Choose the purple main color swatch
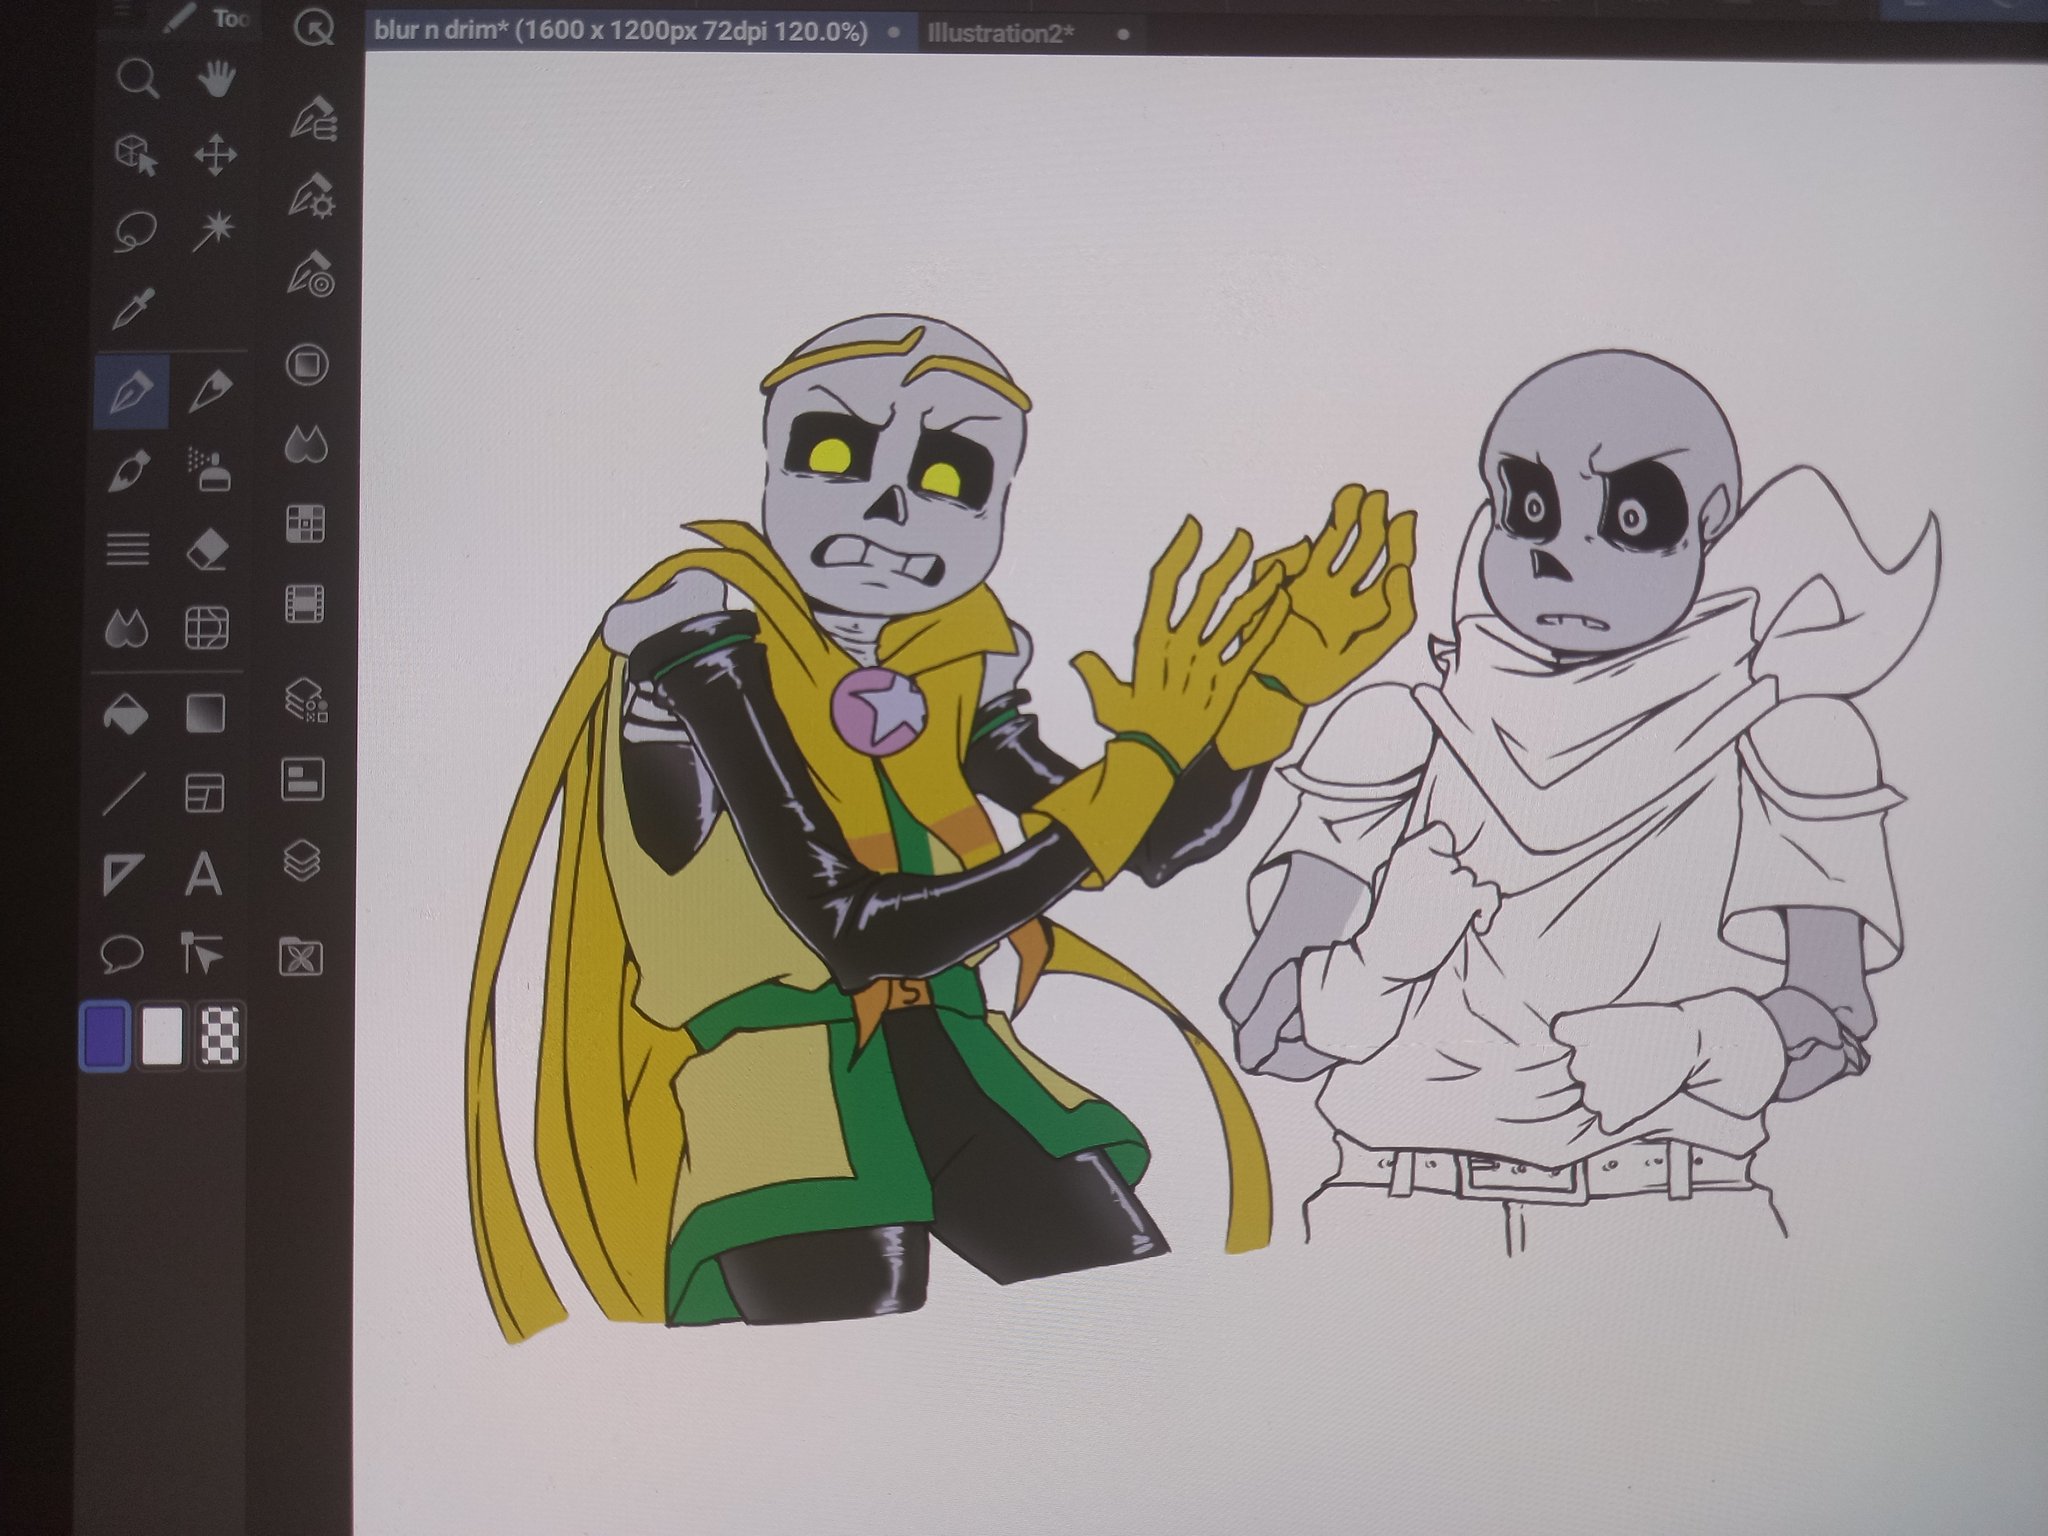 [105, 1035]
